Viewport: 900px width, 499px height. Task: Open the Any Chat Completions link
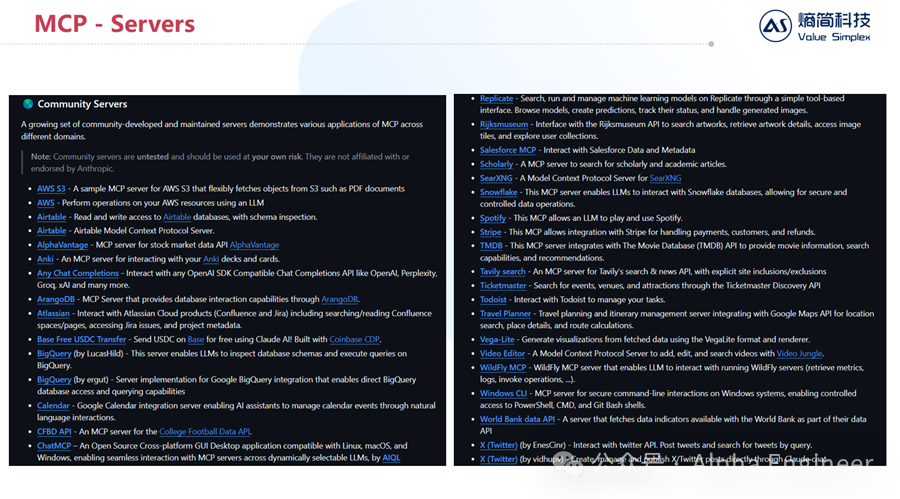point(78,273)
